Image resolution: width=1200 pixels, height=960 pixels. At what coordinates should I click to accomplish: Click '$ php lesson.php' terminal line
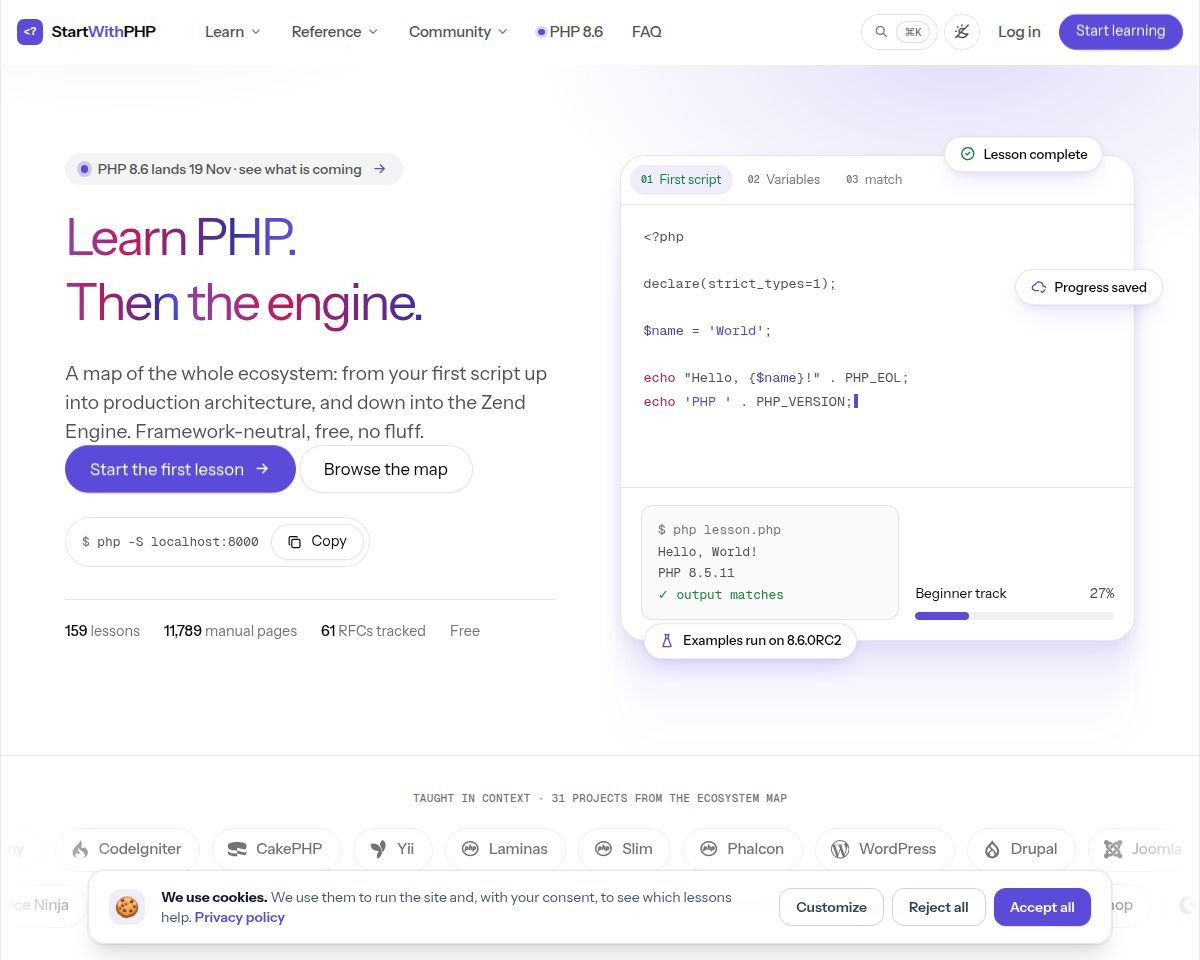click(719, 530)
